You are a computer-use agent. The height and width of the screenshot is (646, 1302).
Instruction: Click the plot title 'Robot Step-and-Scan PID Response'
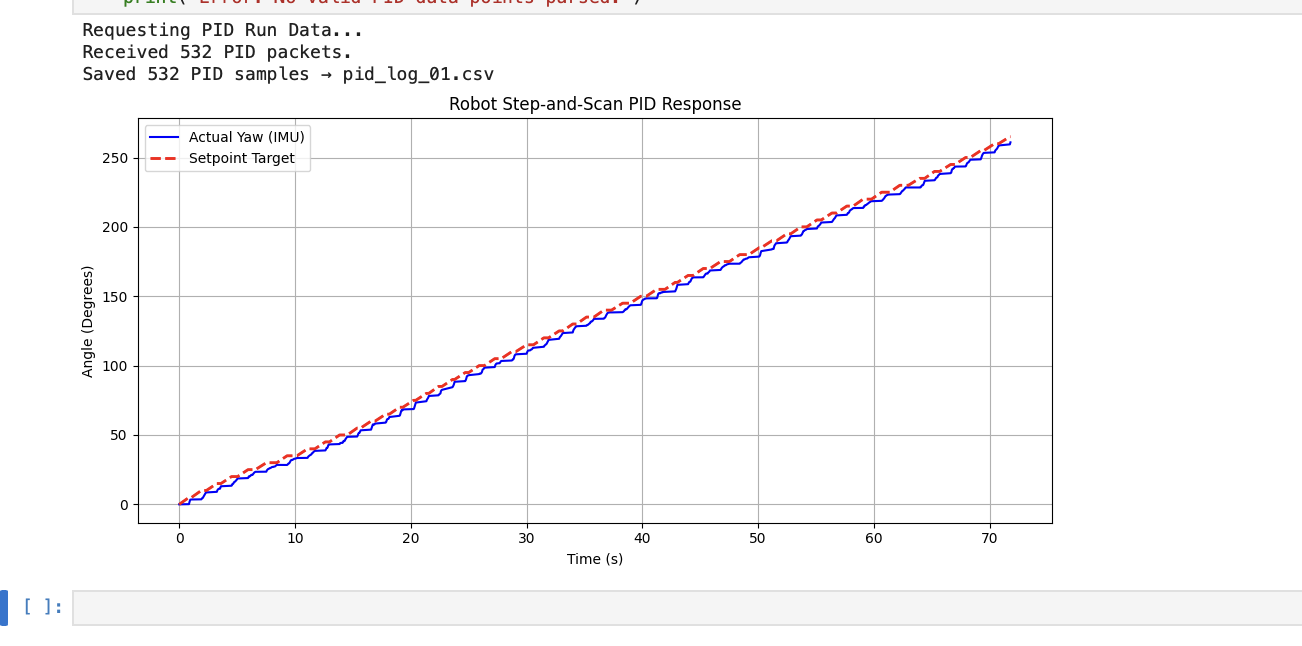(x=595, y=104)
